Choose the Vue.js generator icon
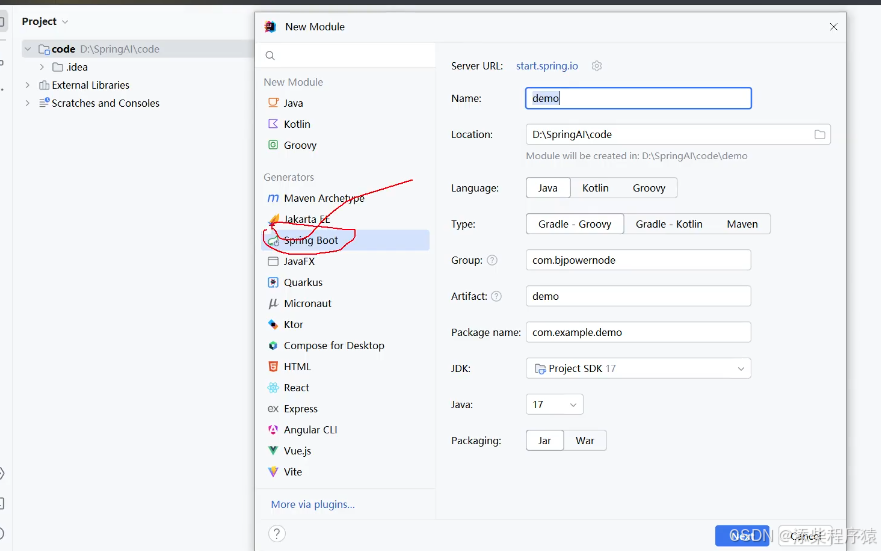This screenshot has height=551, width=881. pyautogui.click(x=273, y=450)
